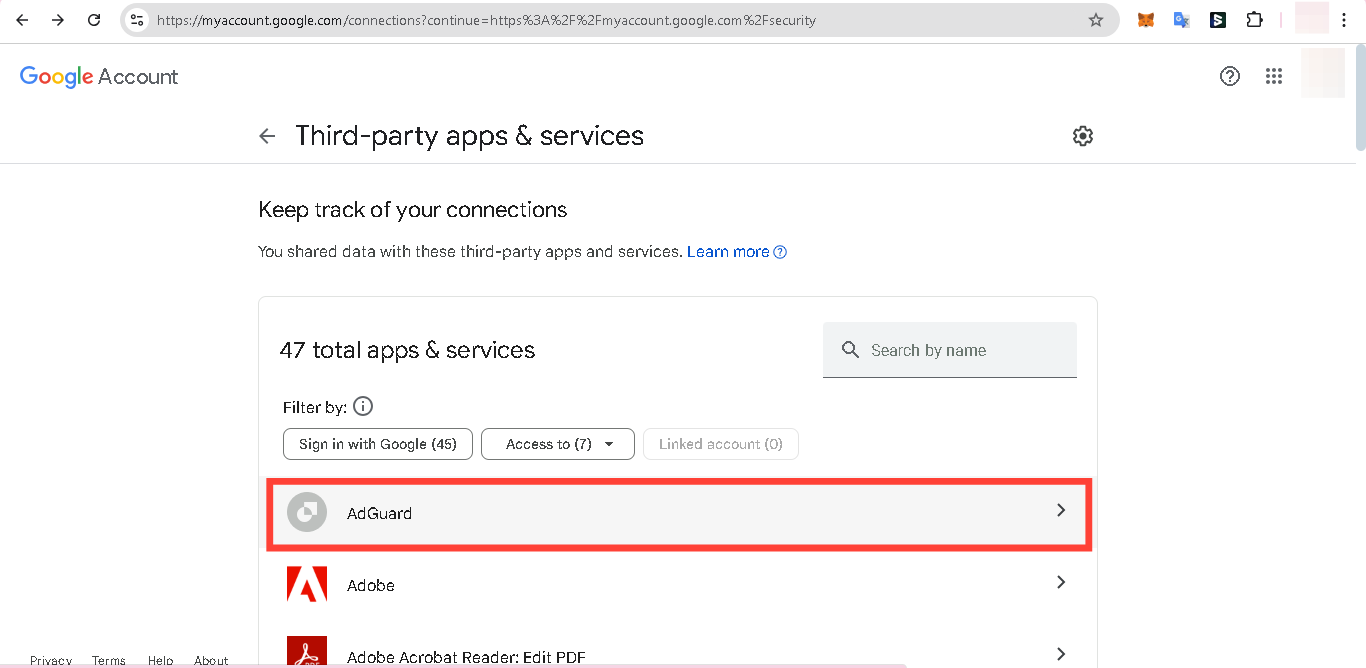This screenshot has width=1366, height=668.
Task: Click the Search by name field
Action: point(950,350)
